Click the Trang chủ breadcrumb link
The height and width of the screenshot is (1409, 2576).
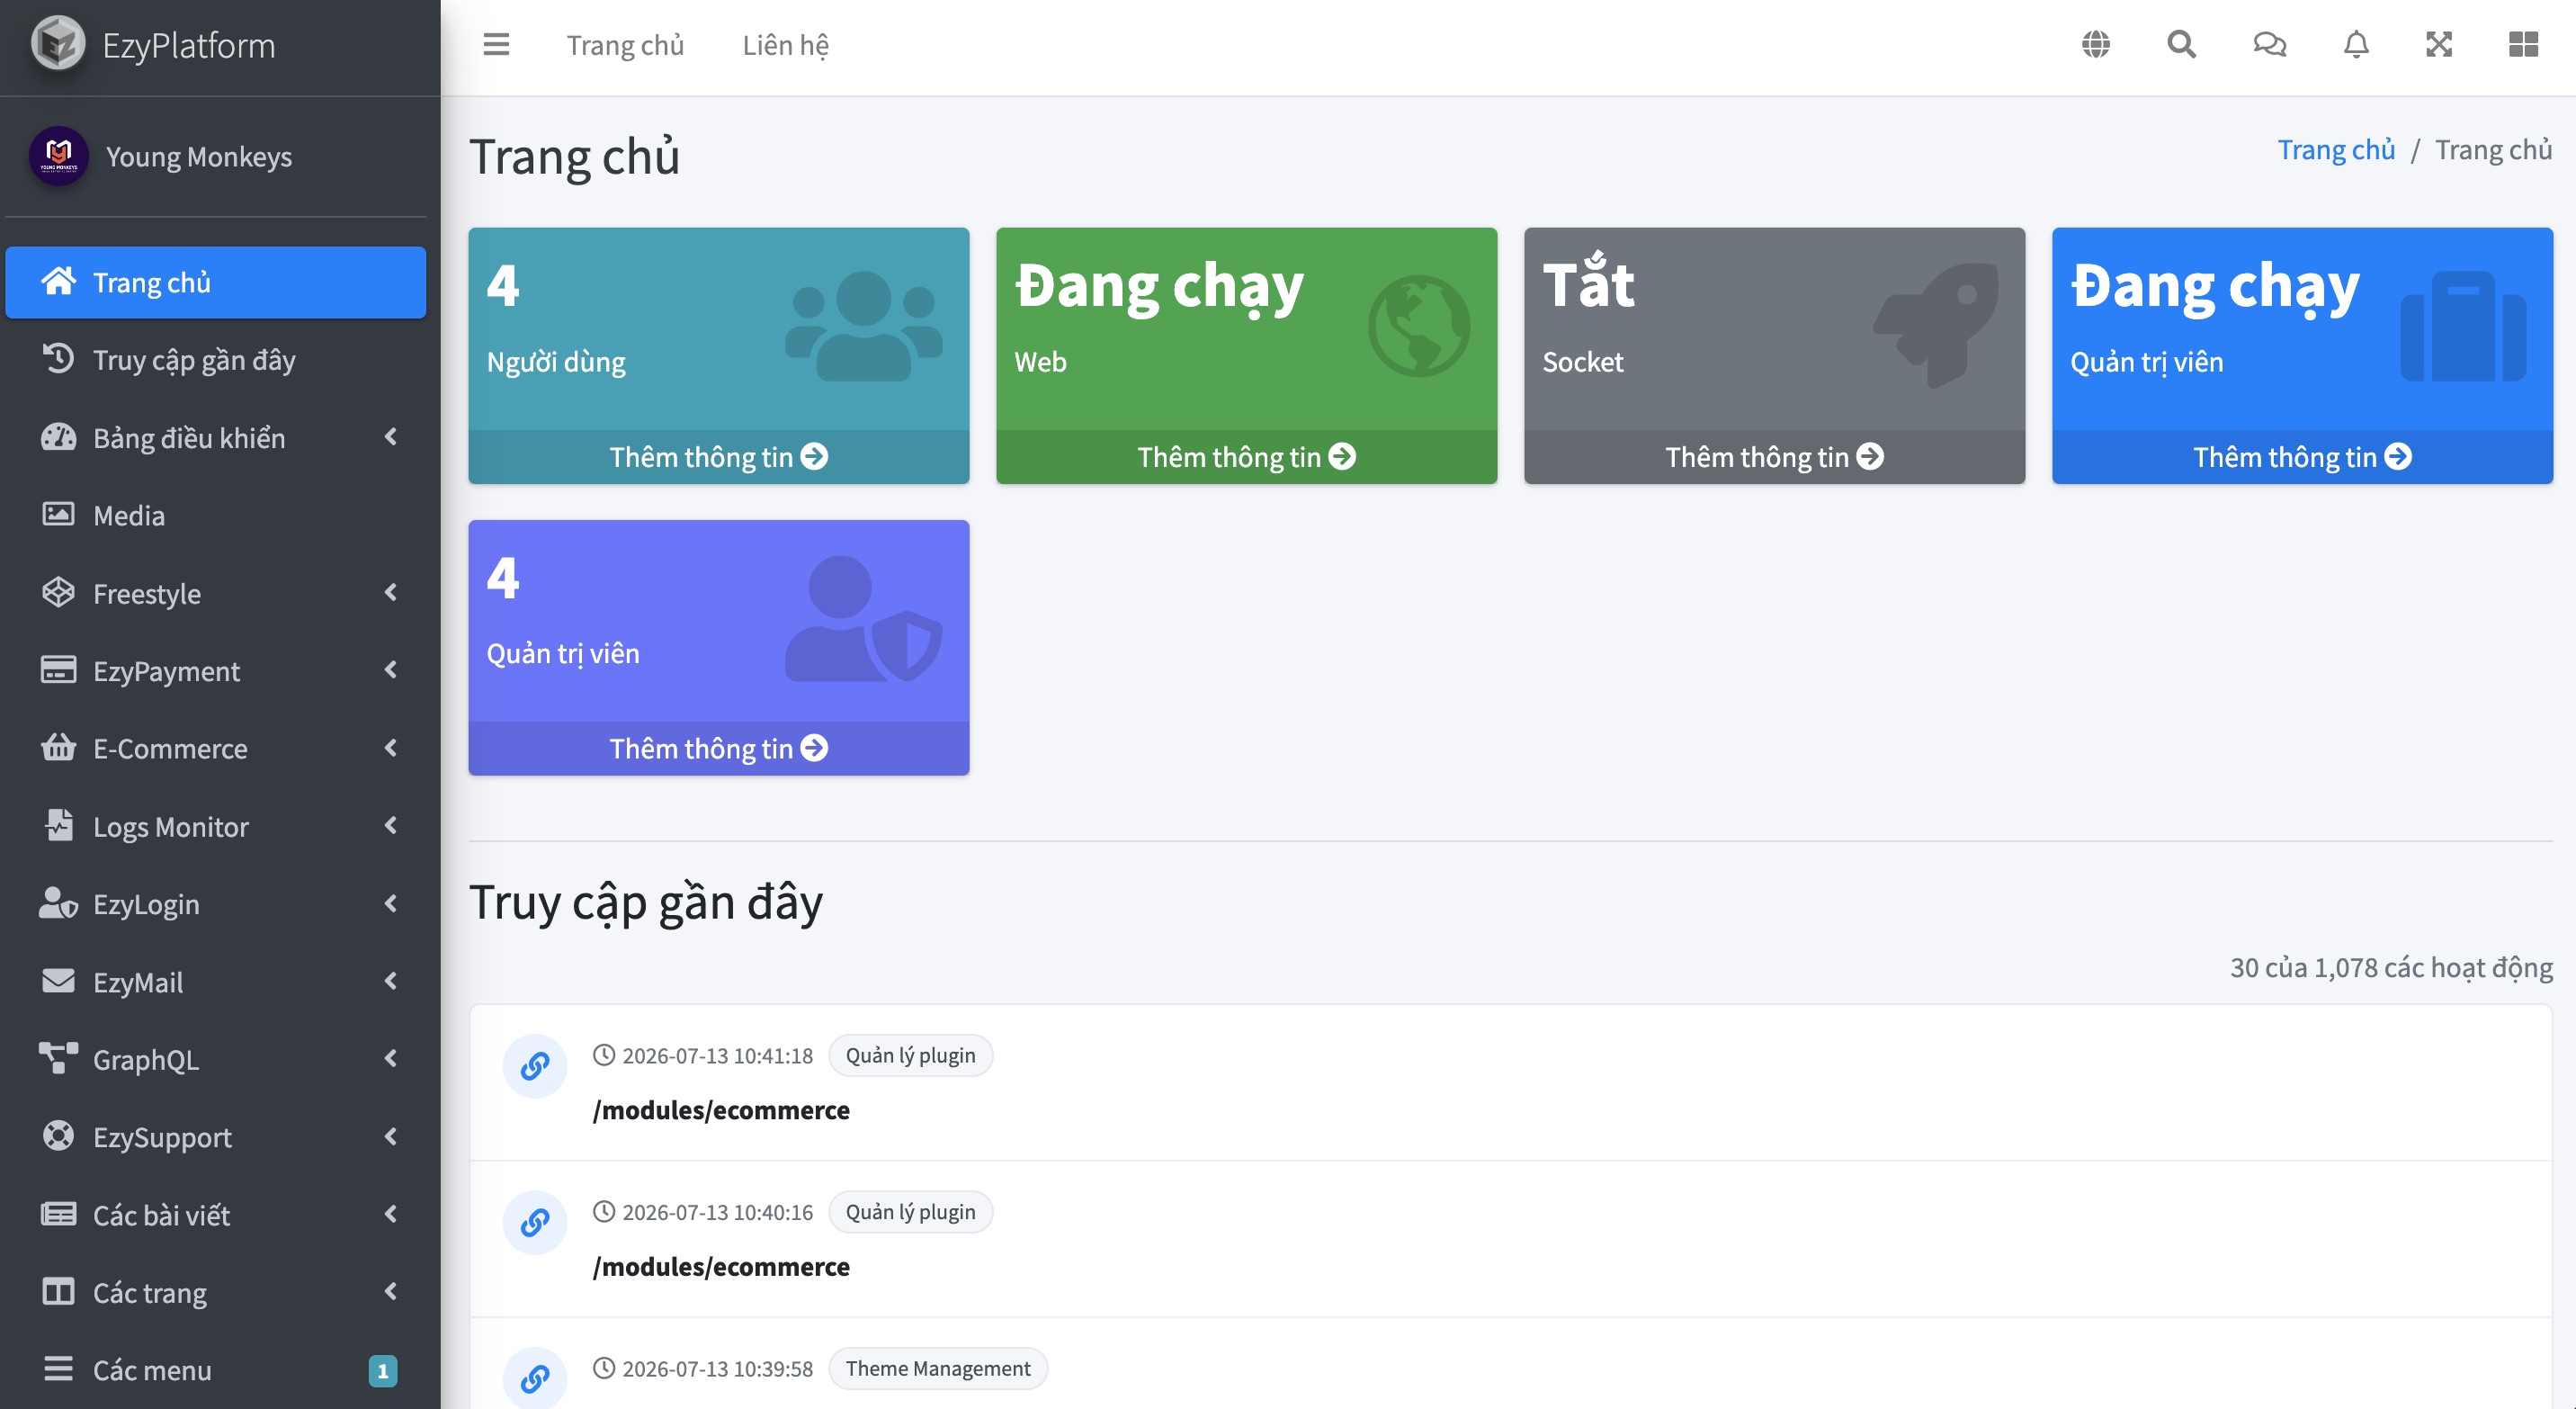2336,149
